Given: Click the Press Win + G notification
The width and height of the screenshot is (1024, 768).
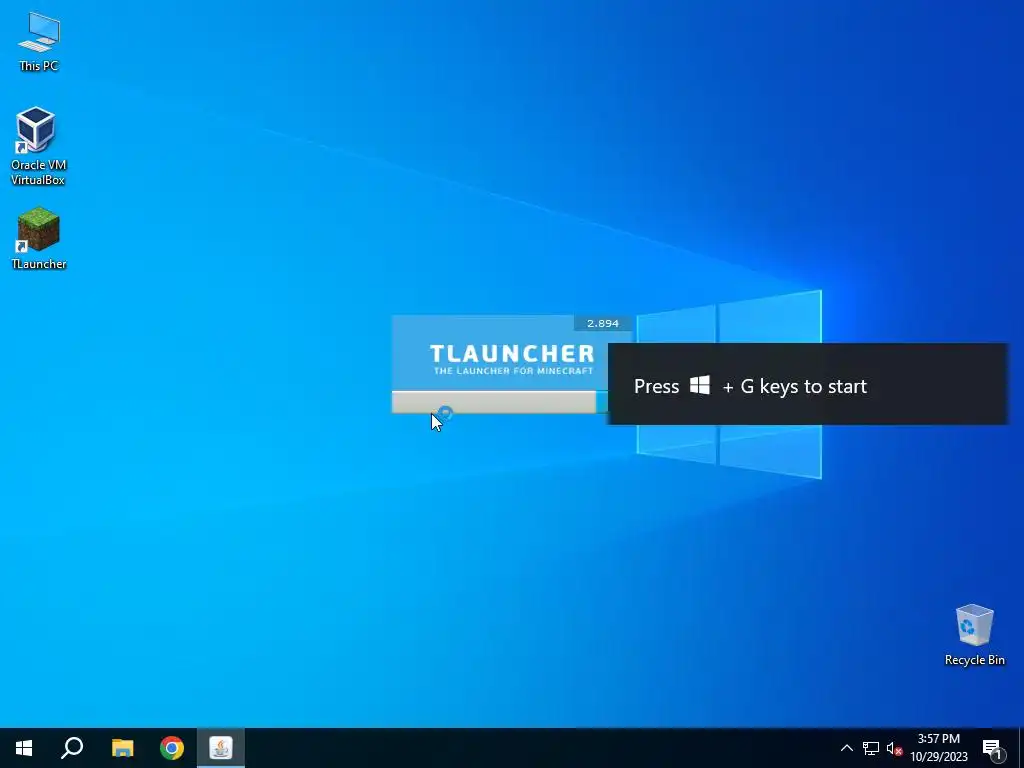Looking at the screenshot, I should 808,385.
